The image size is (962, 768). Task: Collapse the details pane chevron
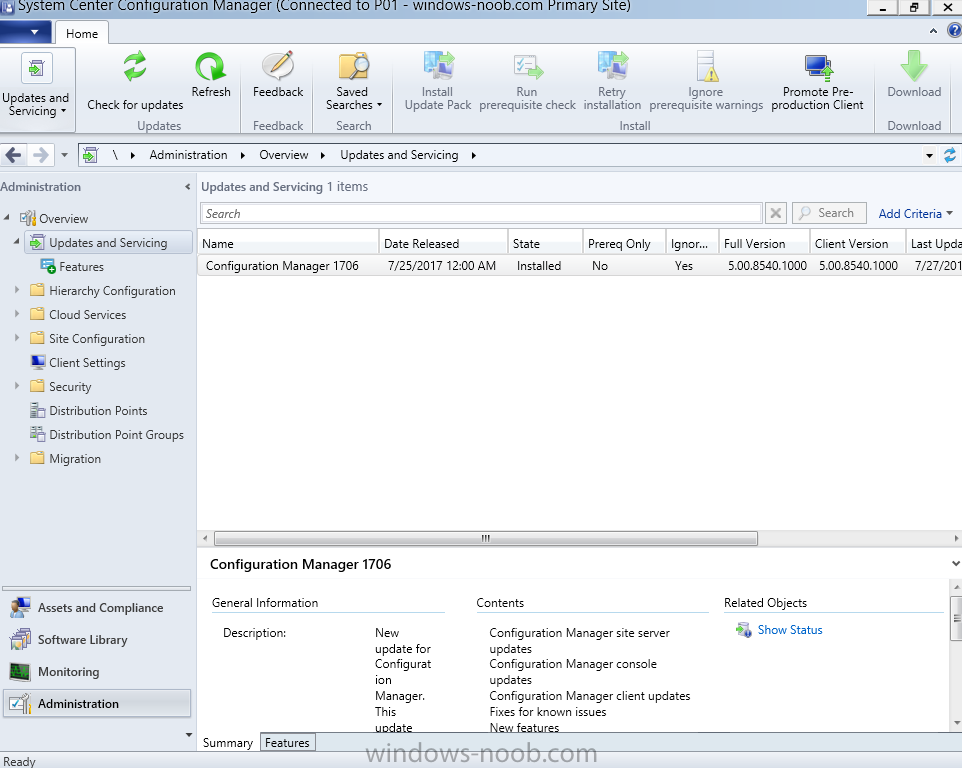click(x=955, y=563)
